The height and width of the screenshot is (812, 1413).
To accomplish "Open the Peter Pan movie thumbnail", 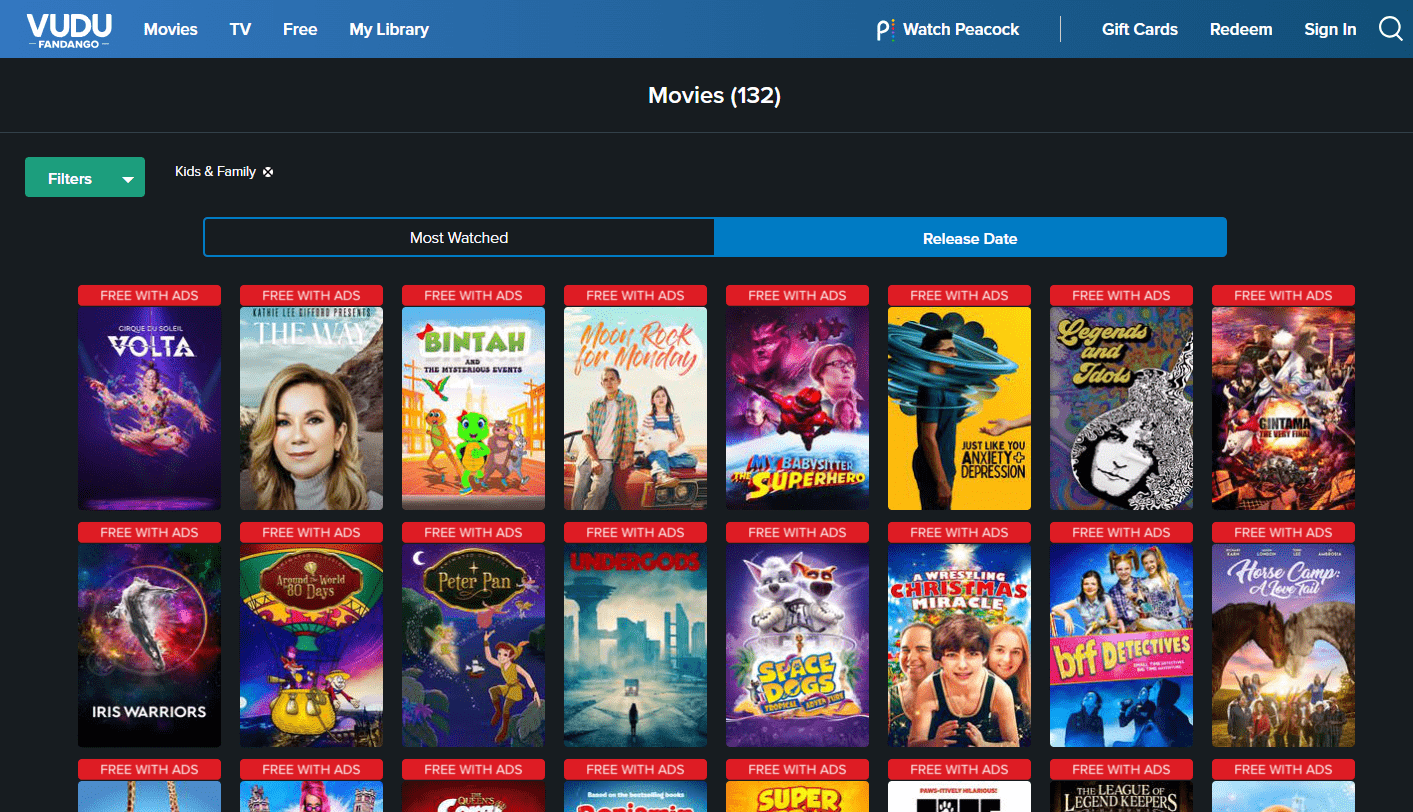I will coord(473,645).
